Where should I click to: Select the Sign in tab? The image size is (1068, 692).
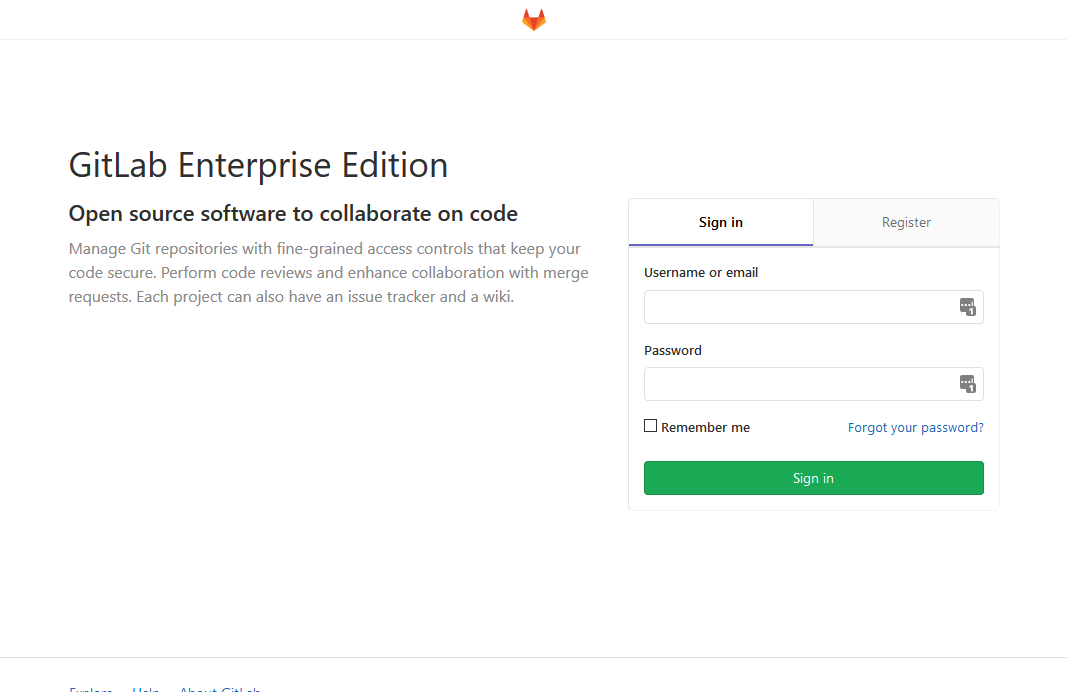pyautogui.click(x=720, y=222)
